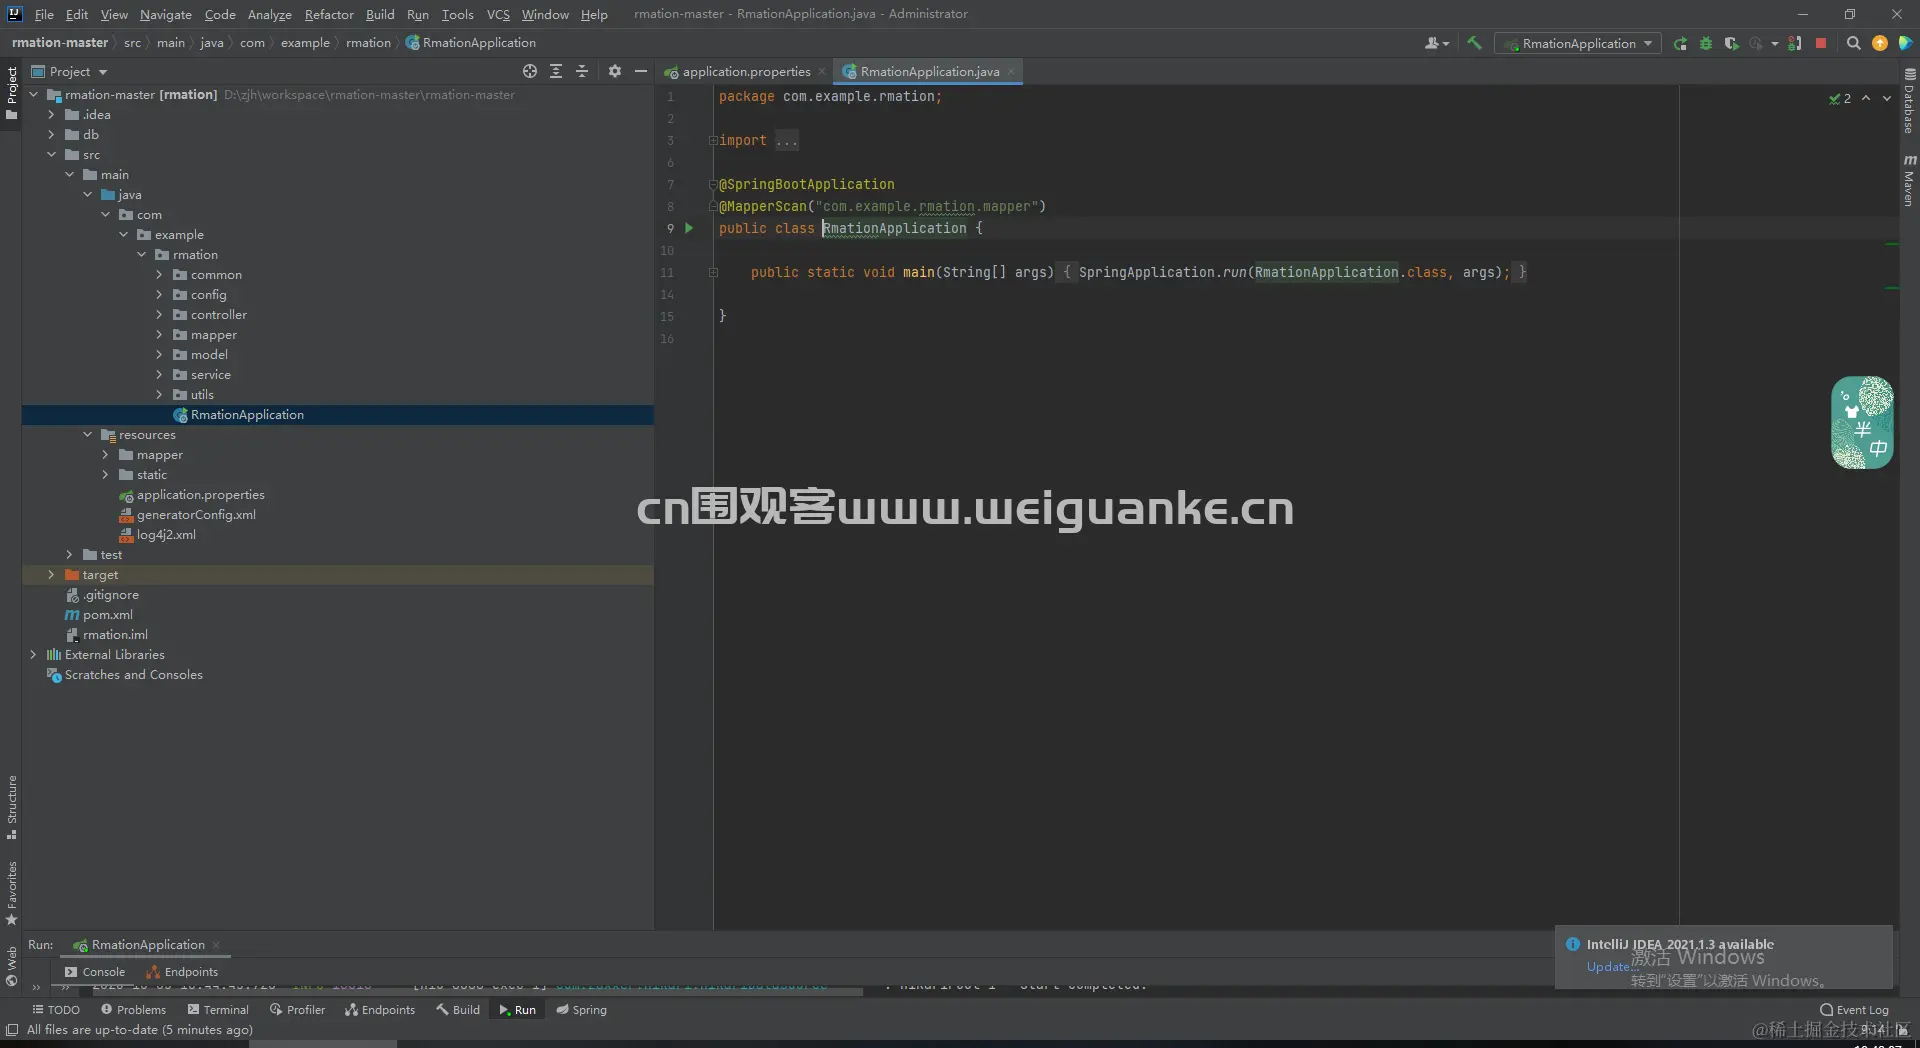The image size is (1920, 1048).
Task: Expand the folded import block
Action: [713, 140]
